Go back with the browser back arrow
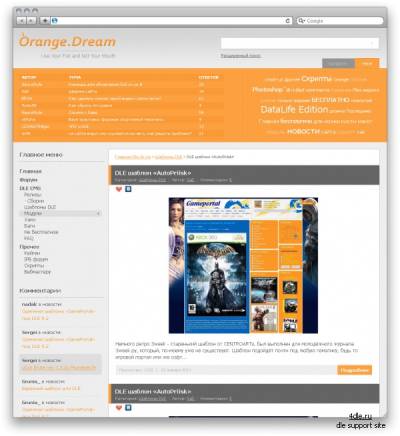The image size is (400, 436). 22,21
